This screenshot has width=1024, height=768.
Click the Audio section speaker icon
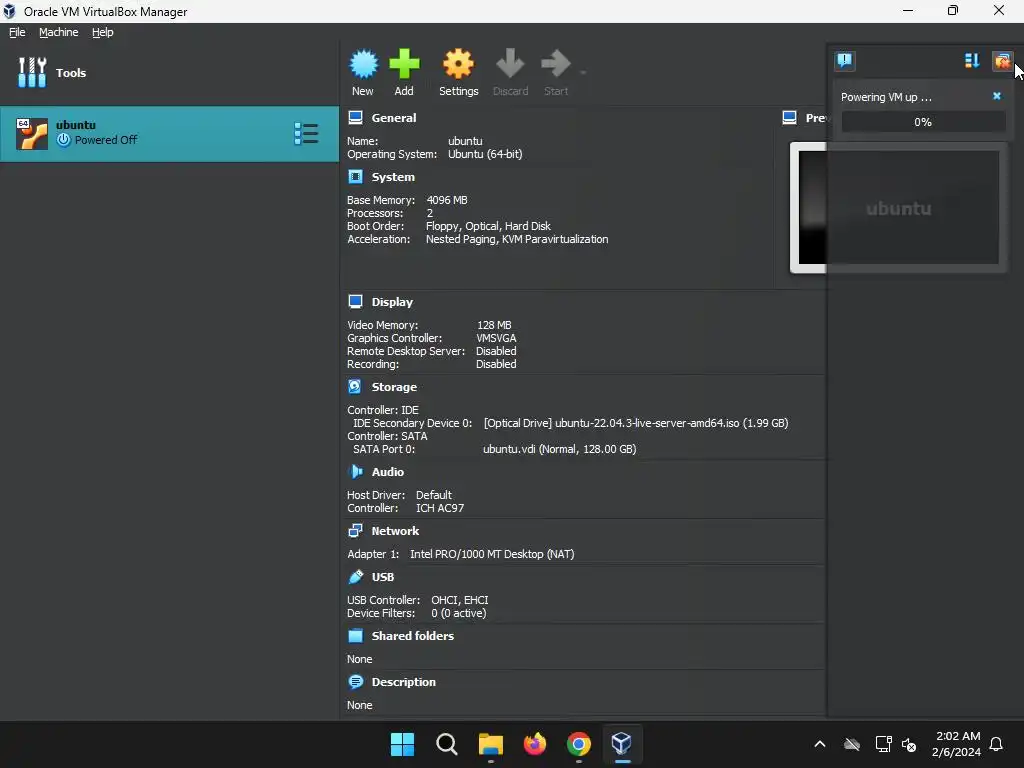click(x=356, y=472)
